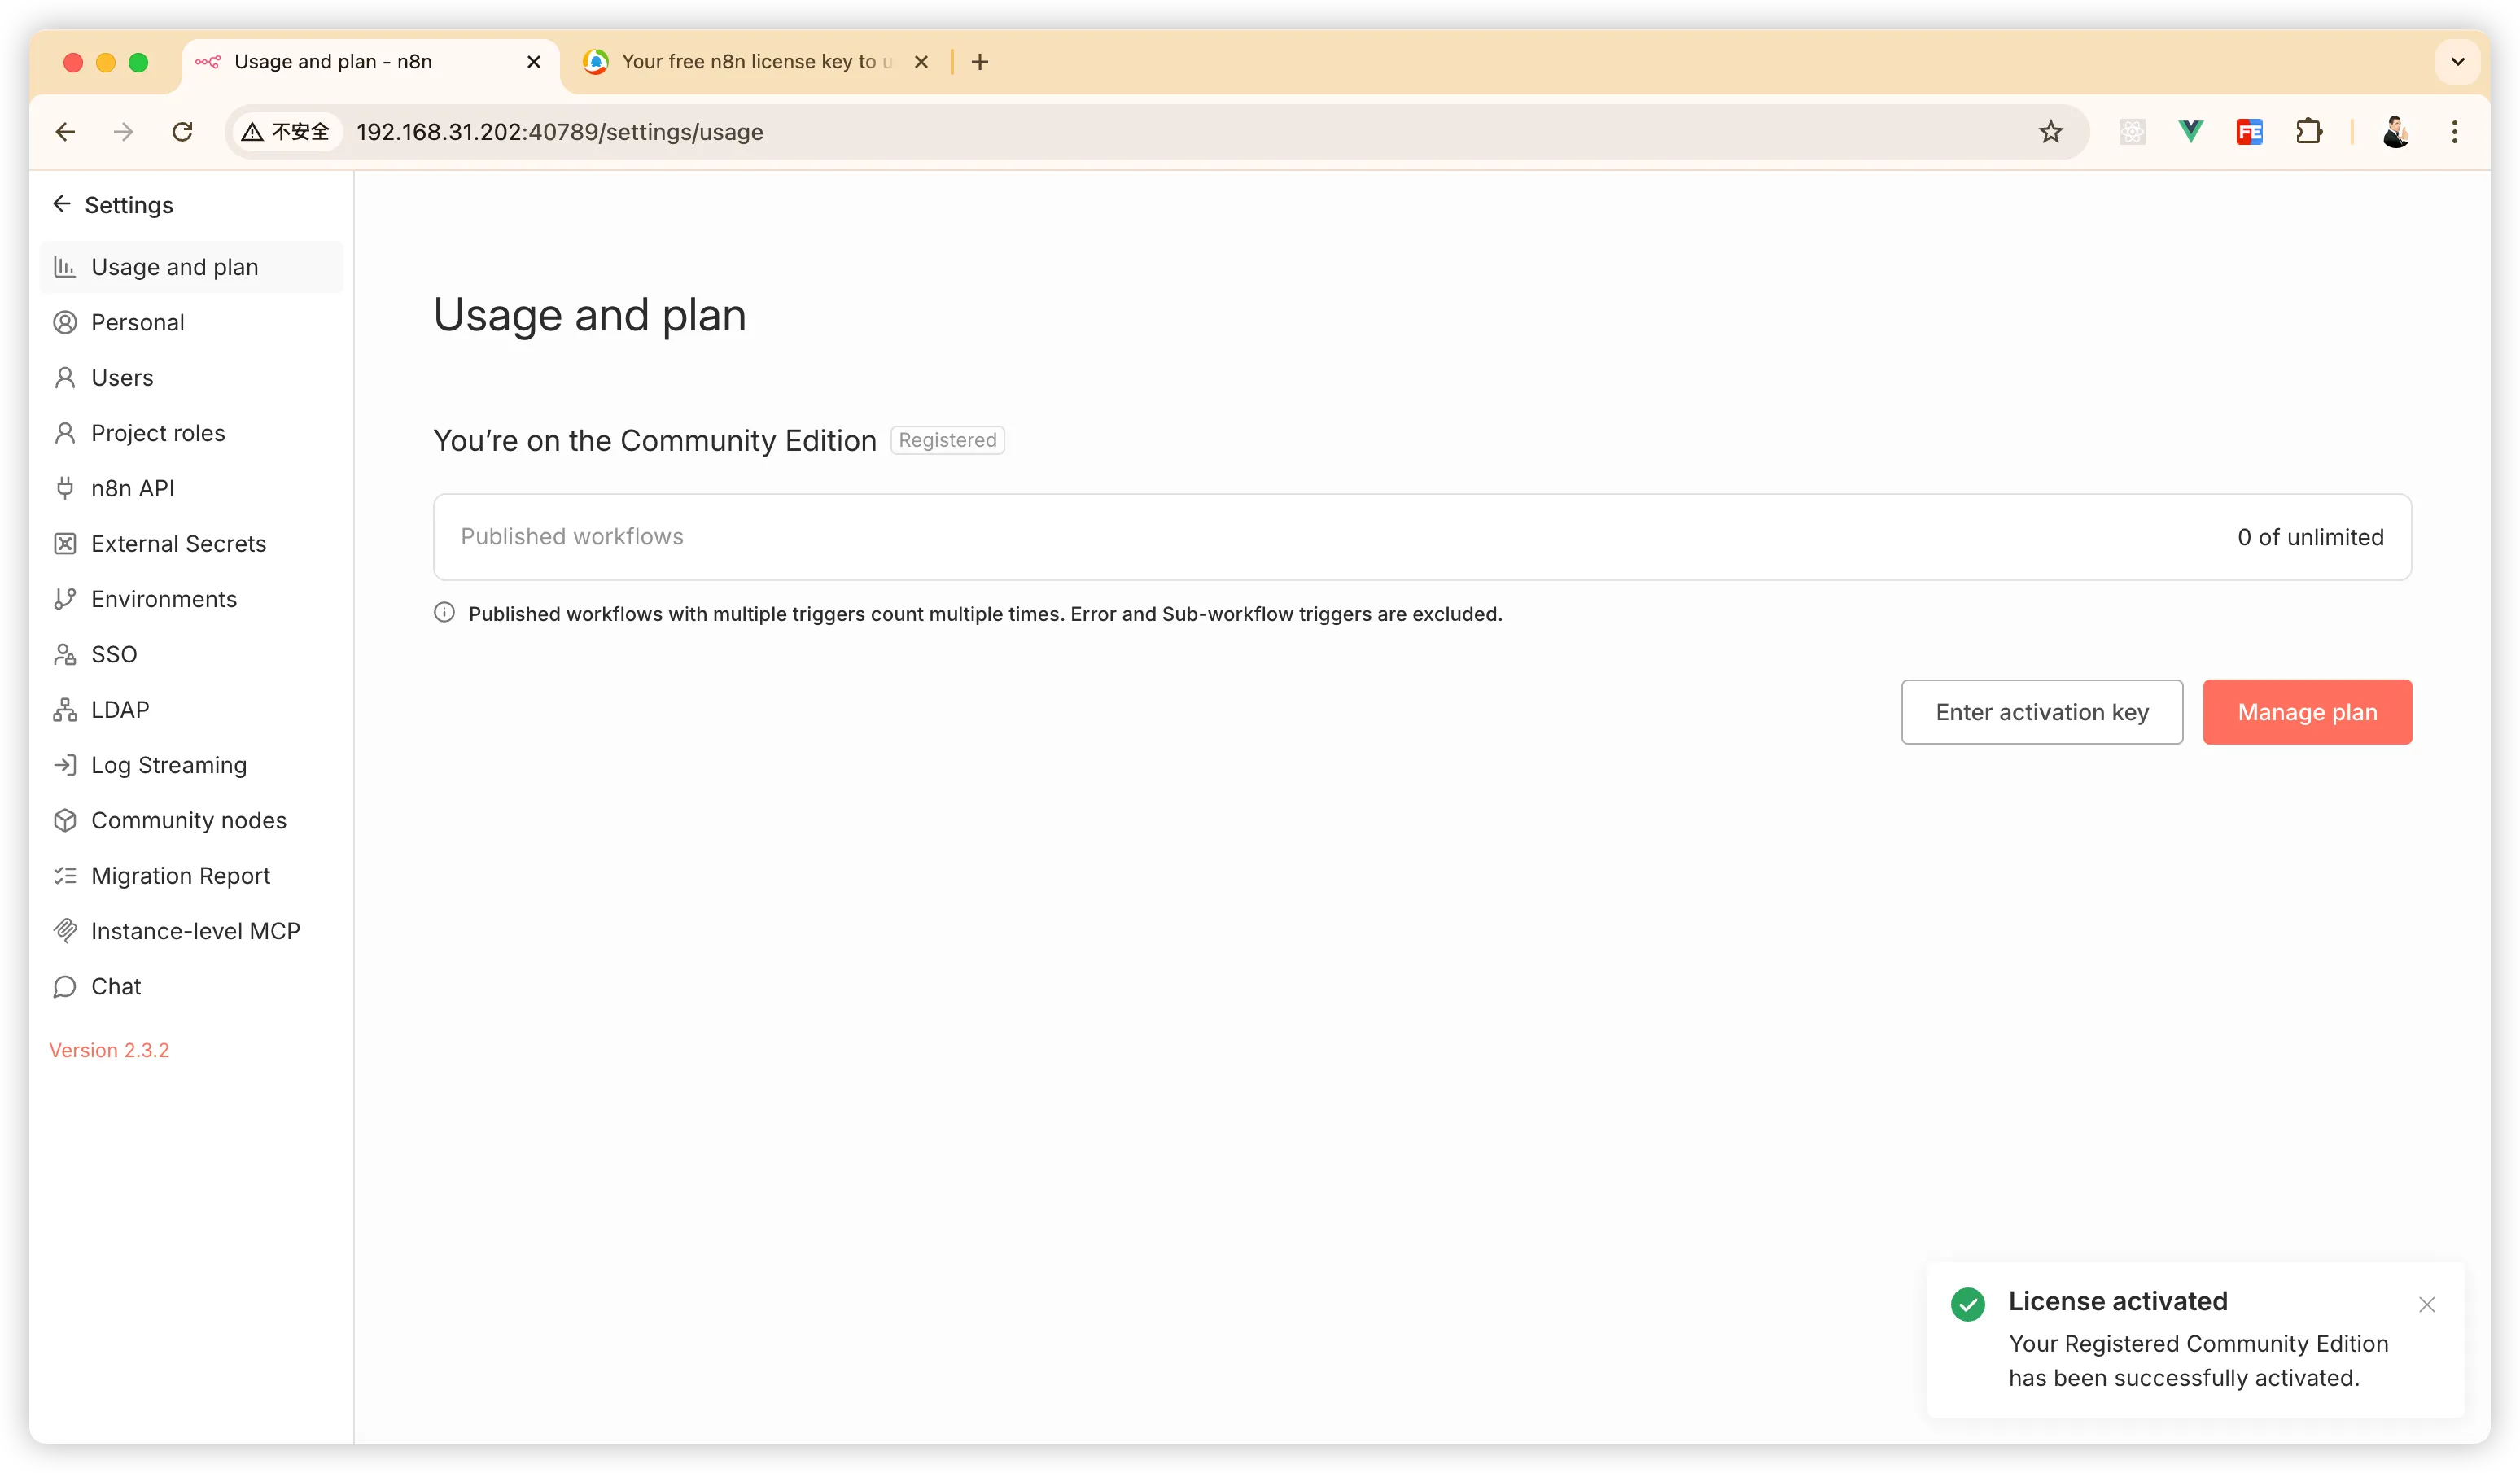Click the Published workflows usage row
Image resolution: width=2520 pixels, height=1473 pixels.
(1422, 537)
